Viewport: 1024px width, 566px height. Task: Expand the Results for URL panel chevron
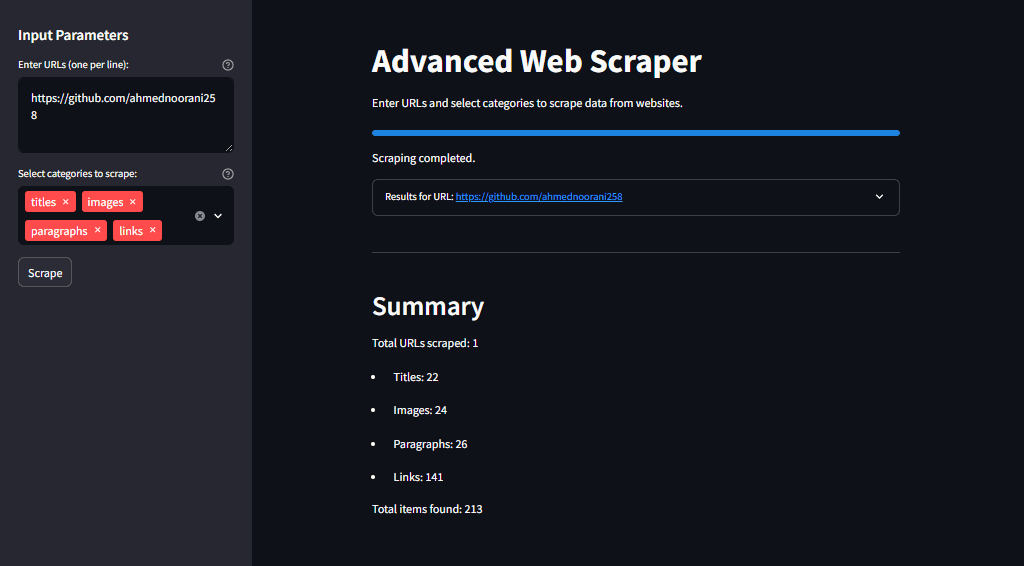pyautogui.click(x=879, y=197)
